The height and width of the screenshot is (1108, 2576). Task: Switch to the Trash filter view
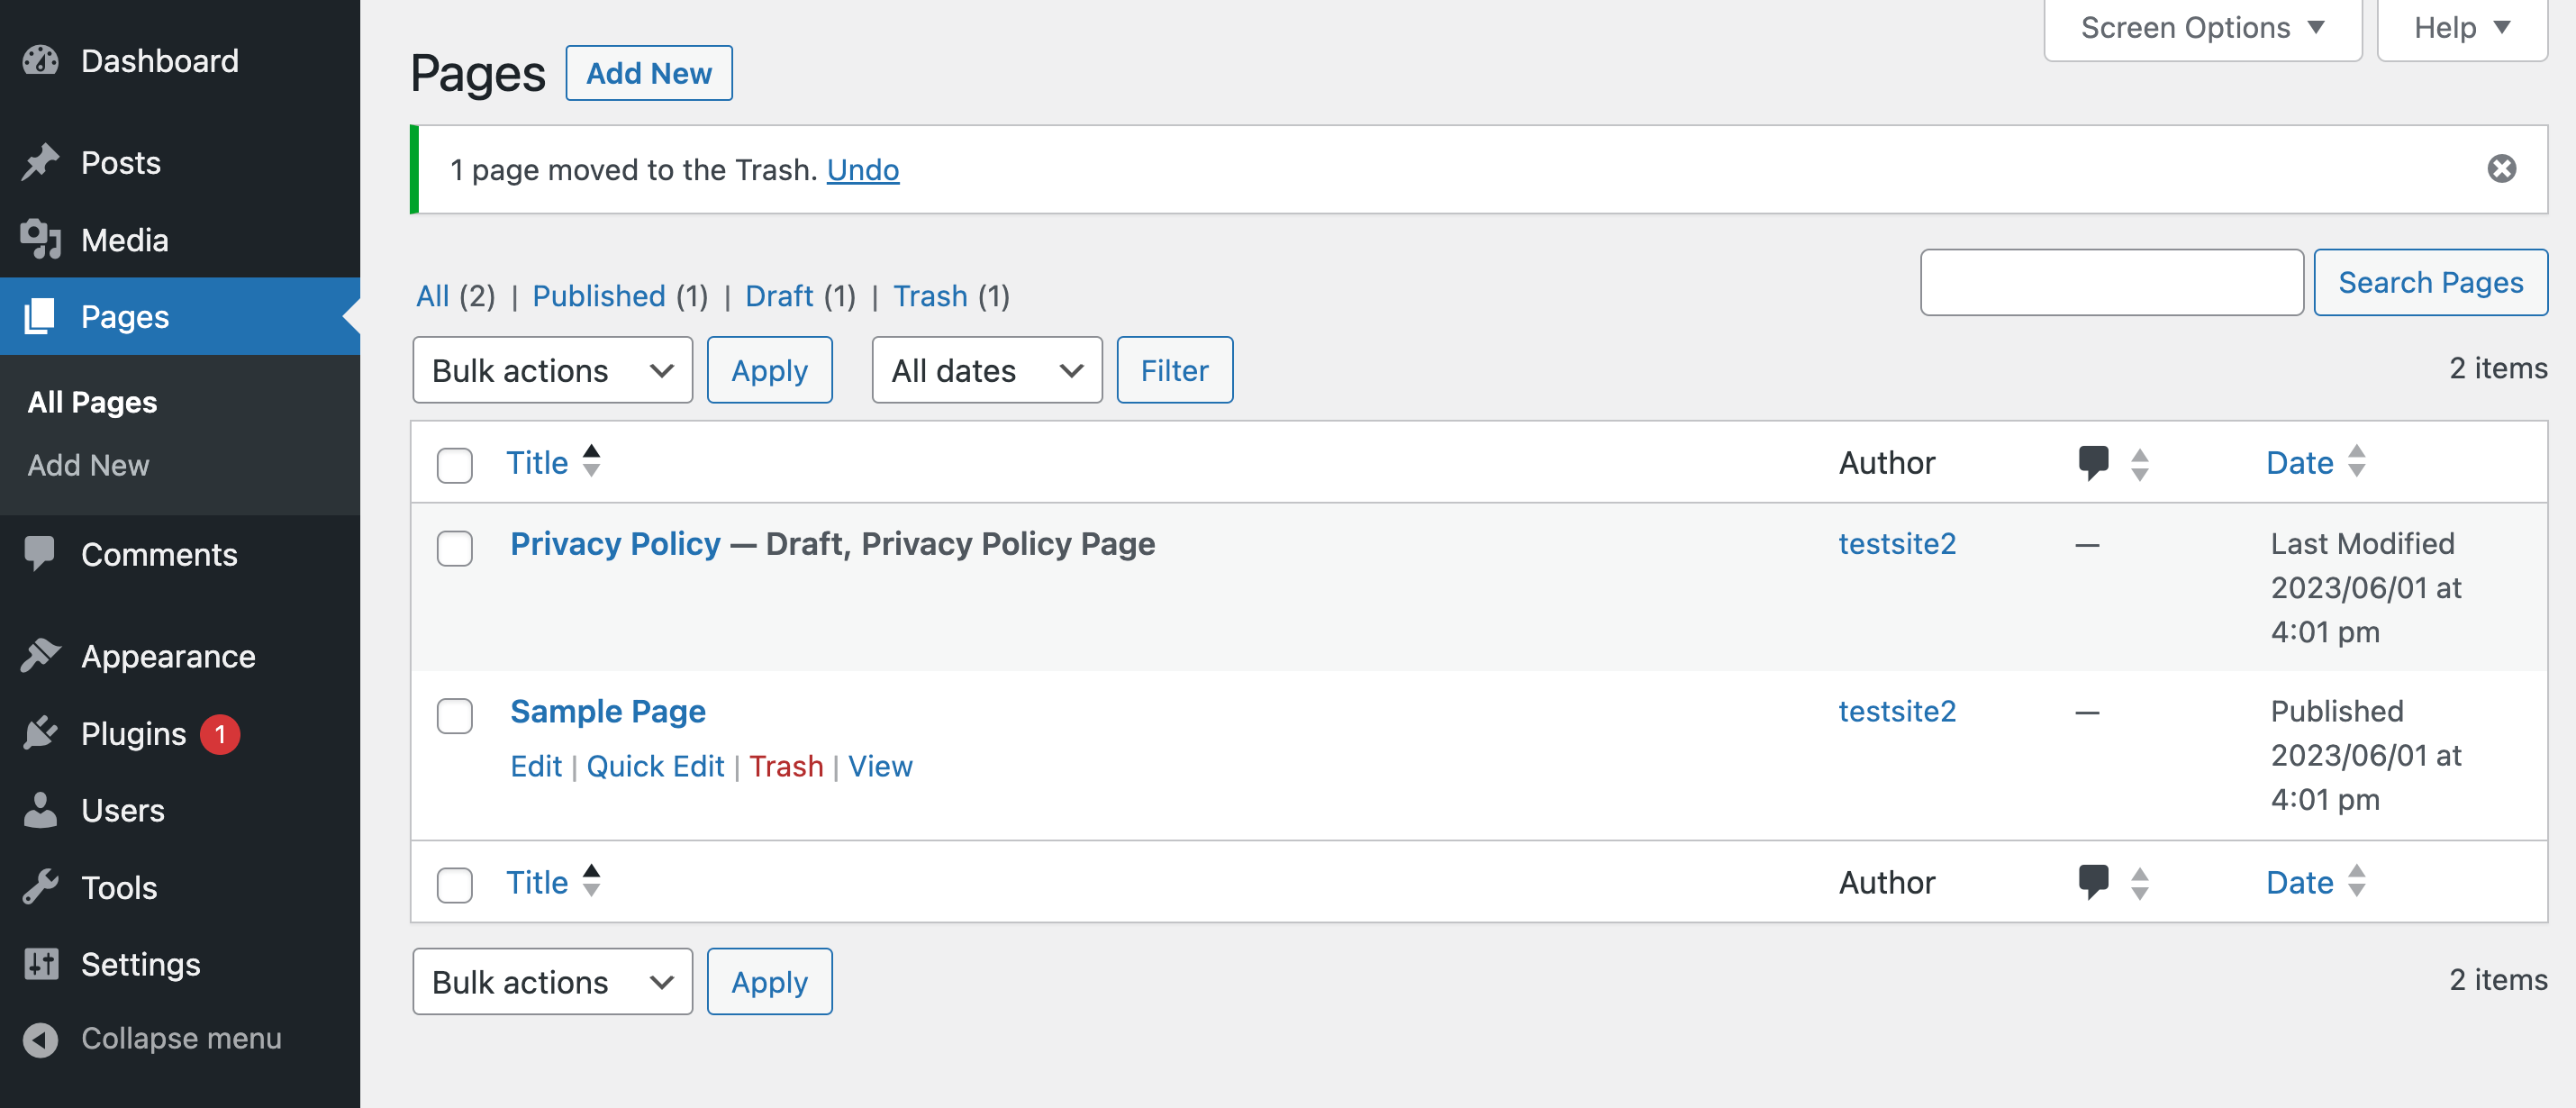pyautogui.click(x=929, y=296)
